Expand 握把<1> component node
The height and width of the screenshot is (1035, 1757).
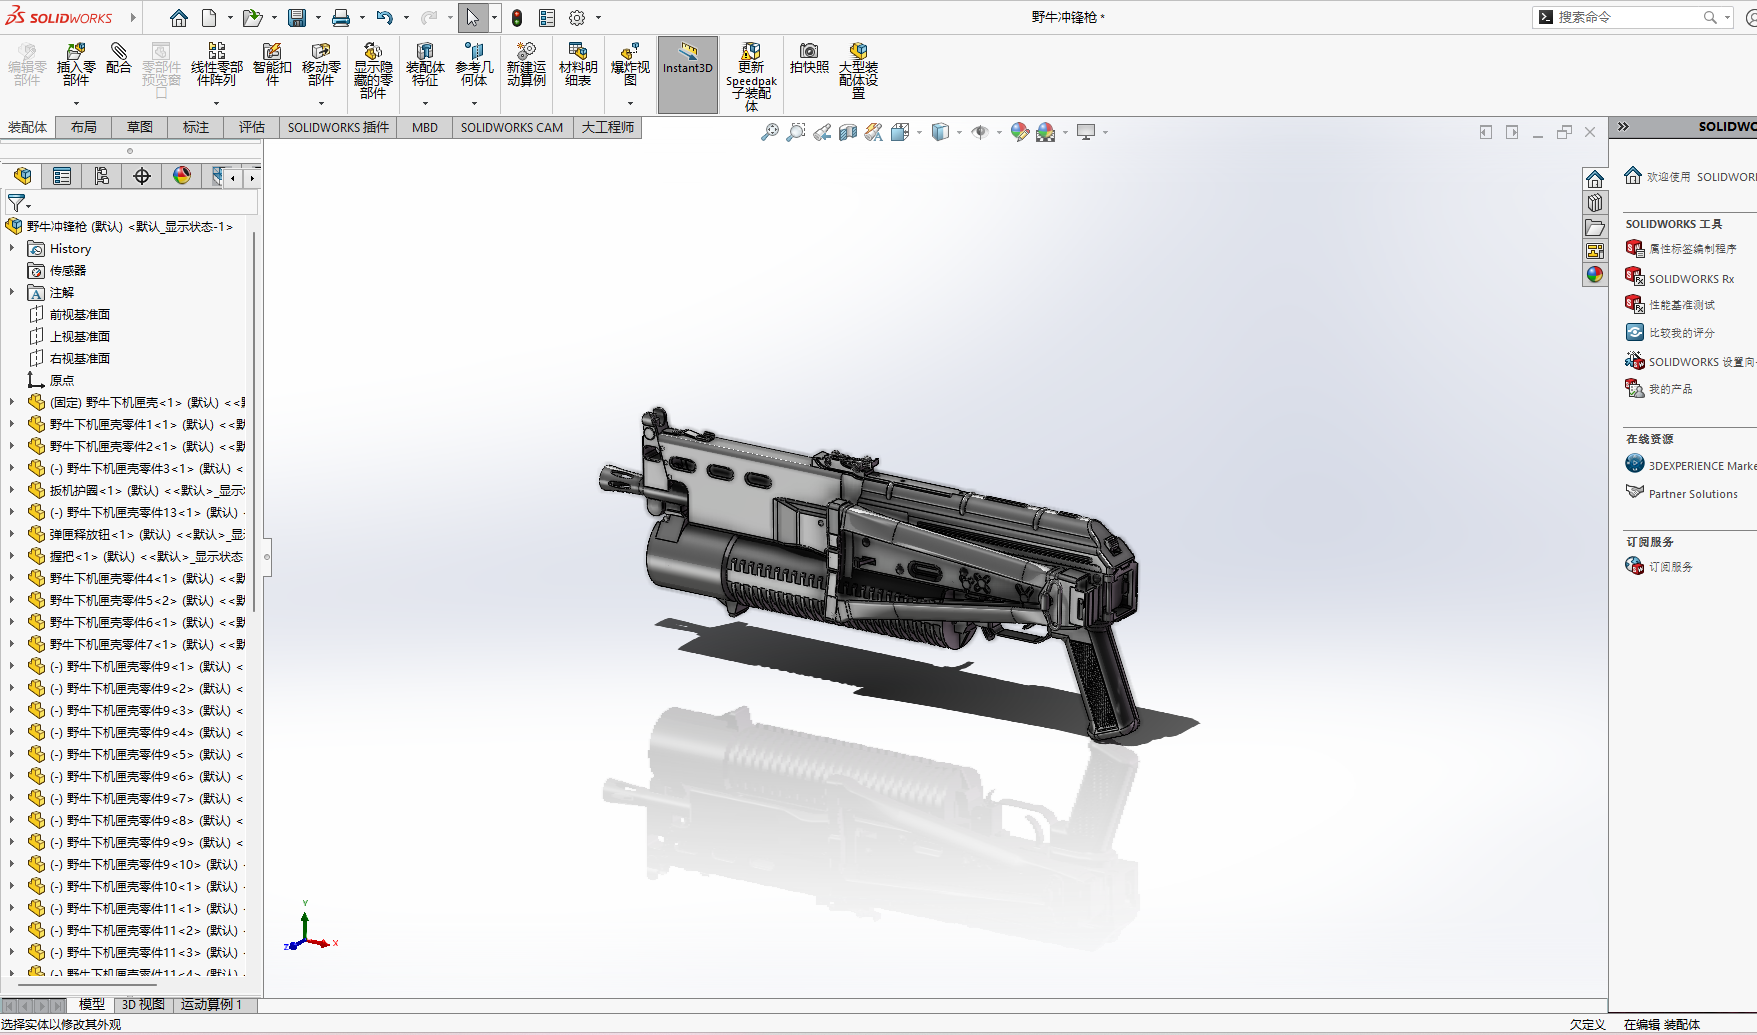click(12, 556)
